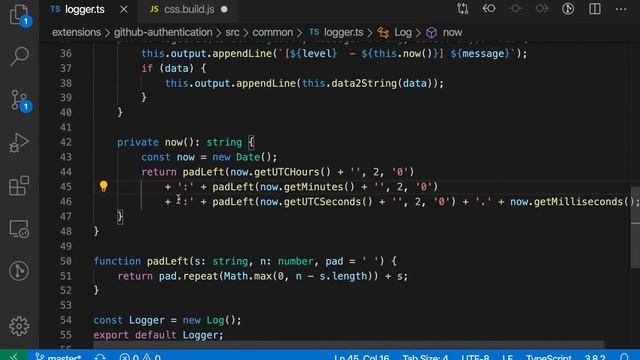The height and width of the screenshot is (360, 640).
Task: Click getMinutes on line 45
Action: coord(313,187)
